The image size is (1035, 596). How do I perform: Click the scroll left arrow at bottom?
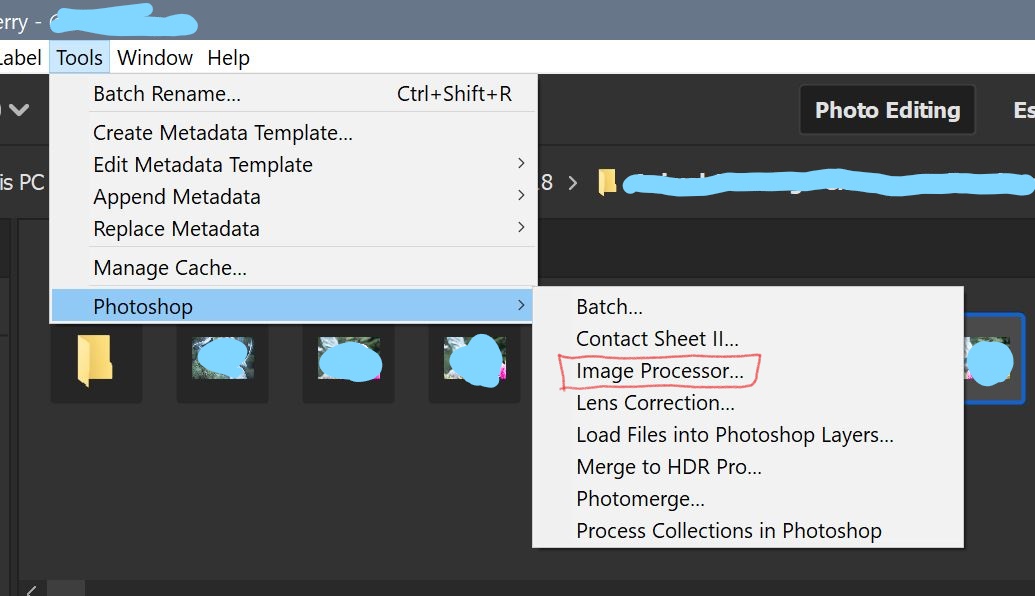click(x=31, y=589)
